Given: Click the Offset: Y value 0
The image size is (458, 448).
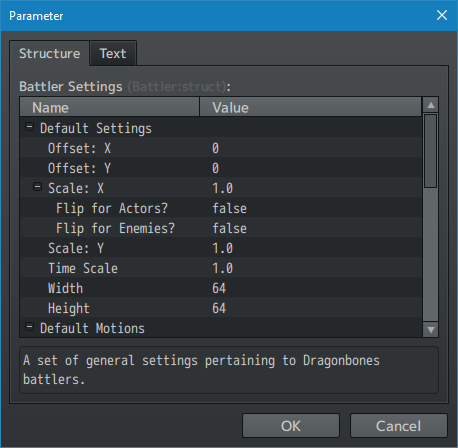Looking at the screenshot, I should (216, 168).
